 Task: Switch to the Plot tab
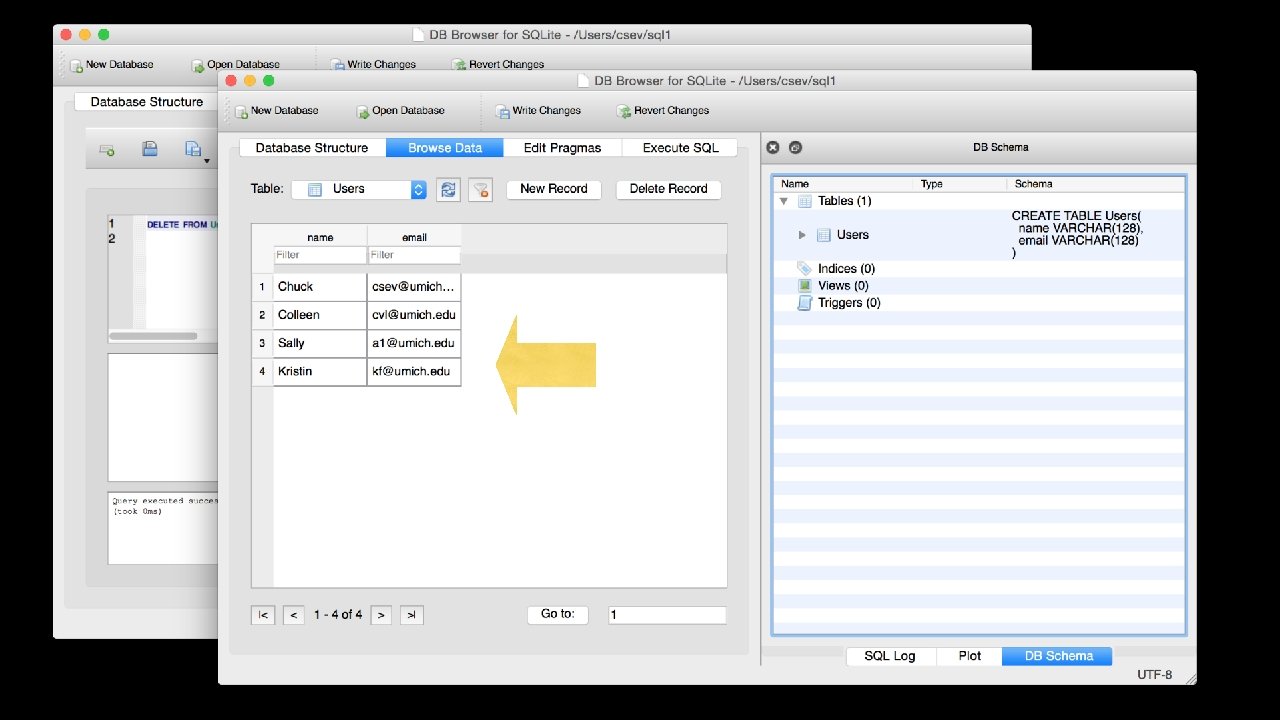click(970, 656)
